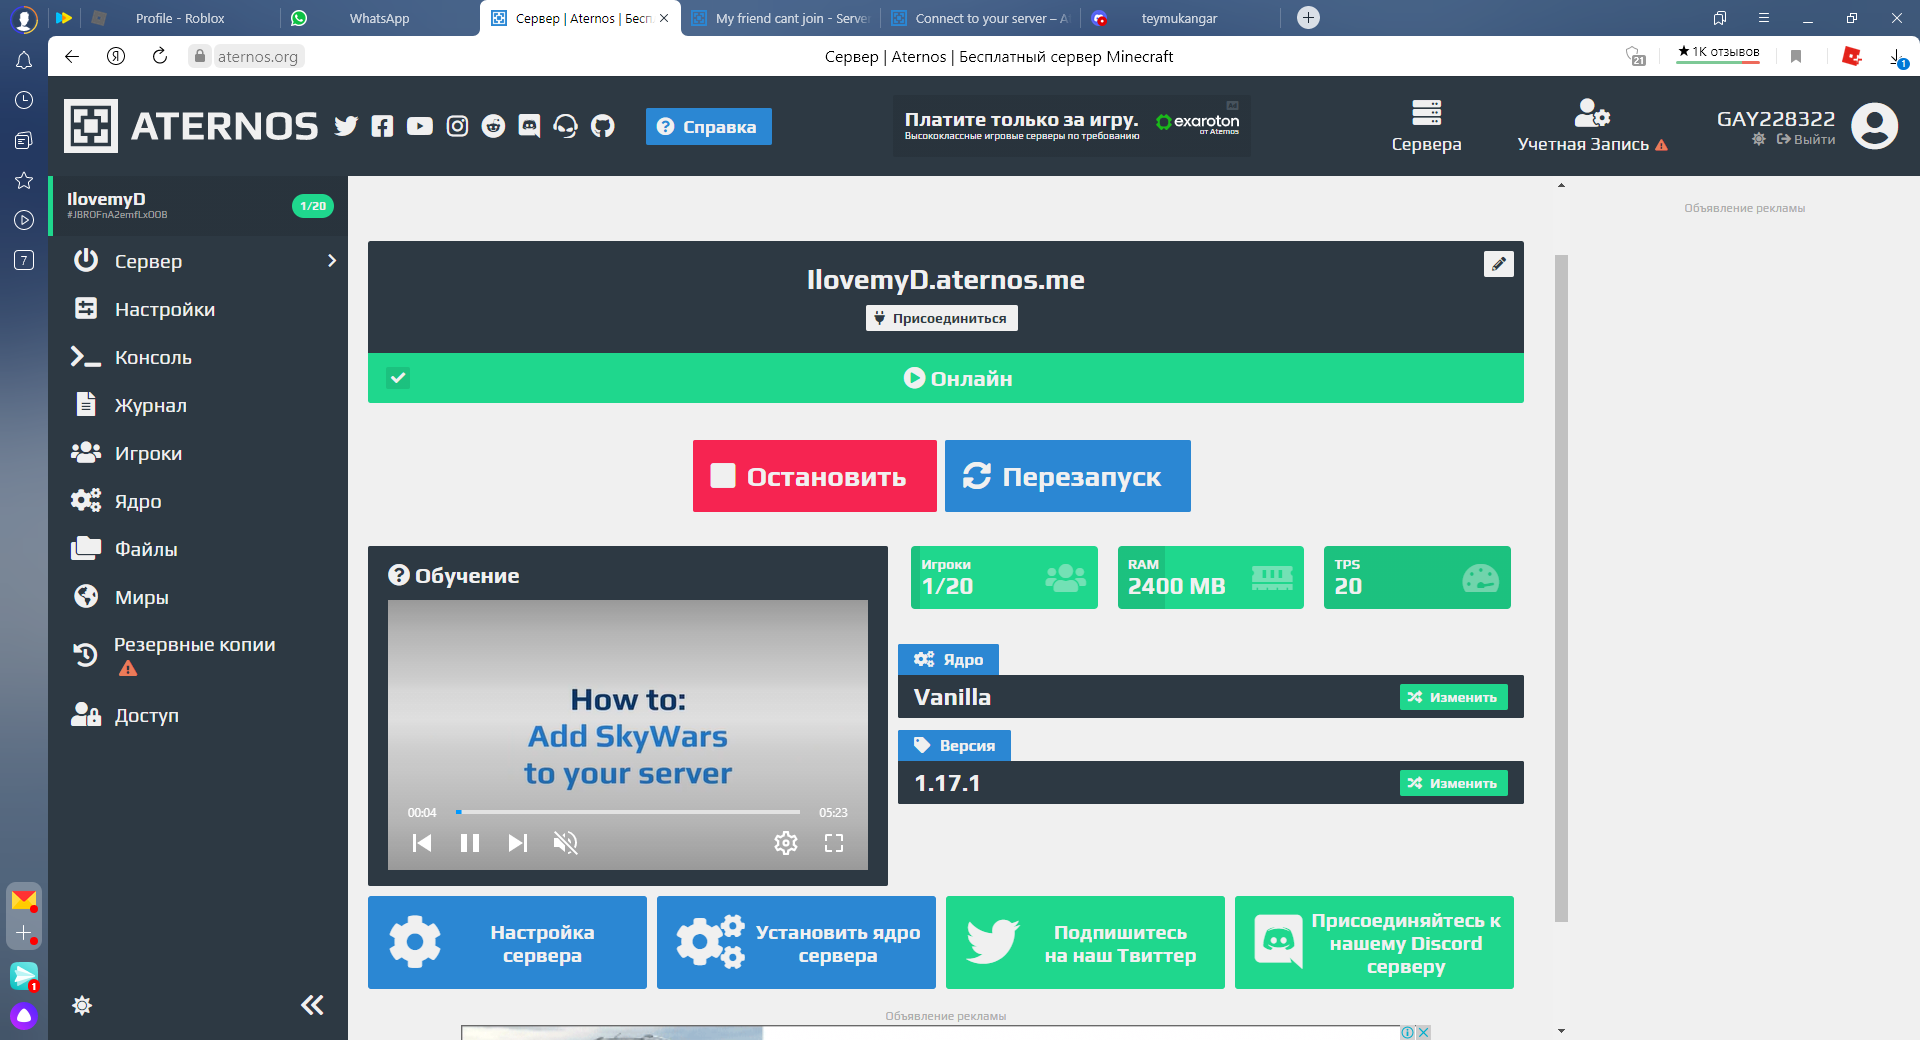This screenshot has width=1920, height=1040.
Task: Open the Игроки 1/20 stat card
Action: [1004, 577]
